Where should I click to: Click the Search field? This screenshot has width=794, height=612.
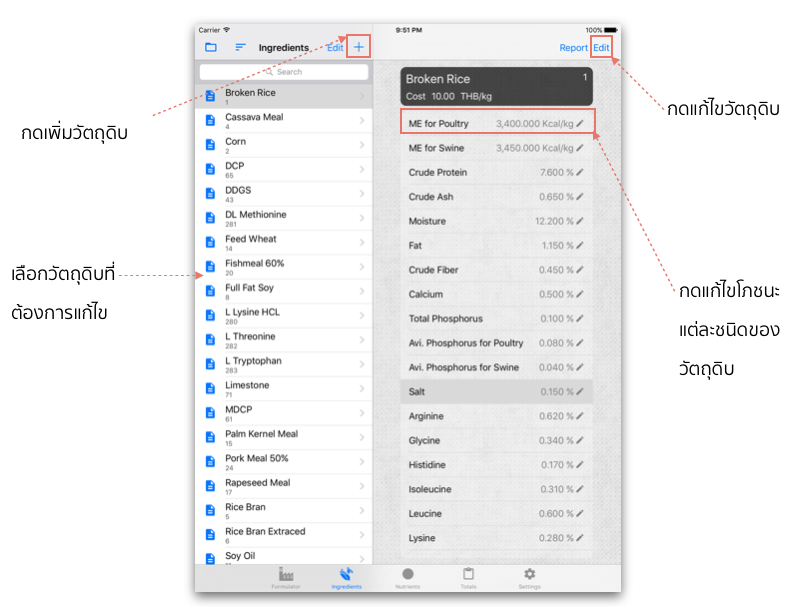click(x=284, y=72)
